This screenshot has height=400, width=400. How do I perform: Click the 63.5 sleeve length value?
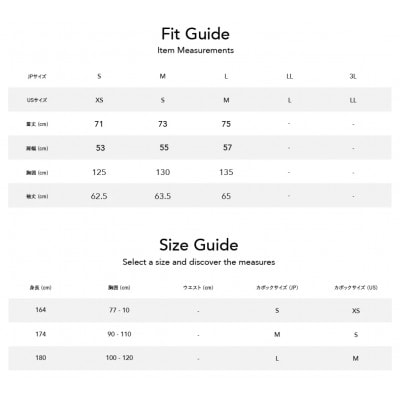pyautogui.click(x=163, y=196)
